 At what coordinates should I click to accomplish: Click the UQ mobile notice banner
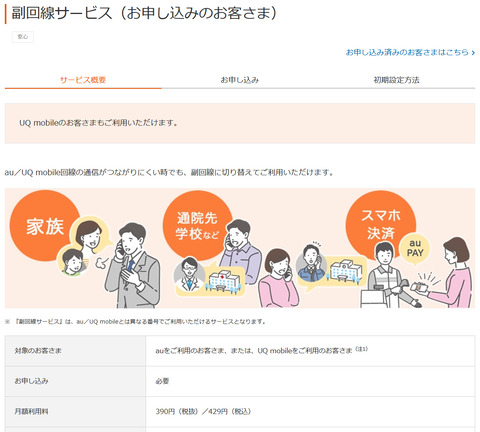tap(240, 123)
